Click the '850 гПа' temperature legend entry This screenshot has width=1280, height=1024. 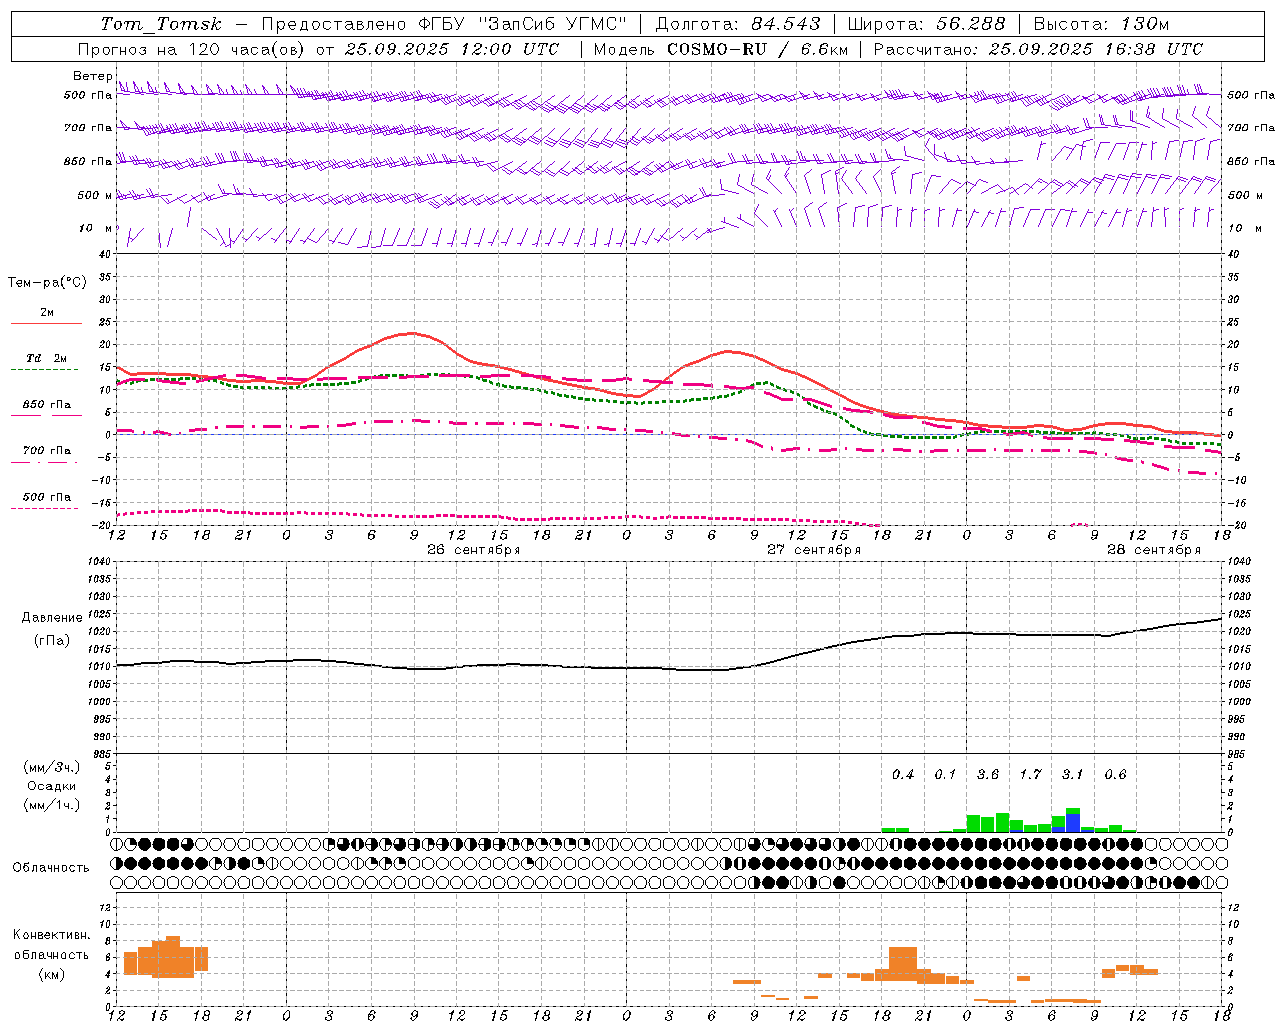(46, 405)
